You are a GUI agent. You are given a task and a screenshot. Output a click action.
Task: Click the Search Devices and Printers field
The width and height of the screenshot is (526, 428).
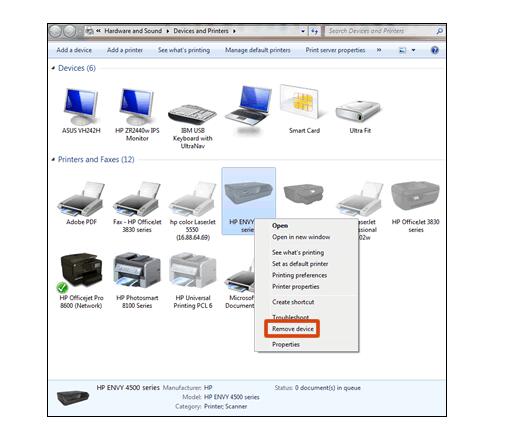coord(384,31)
